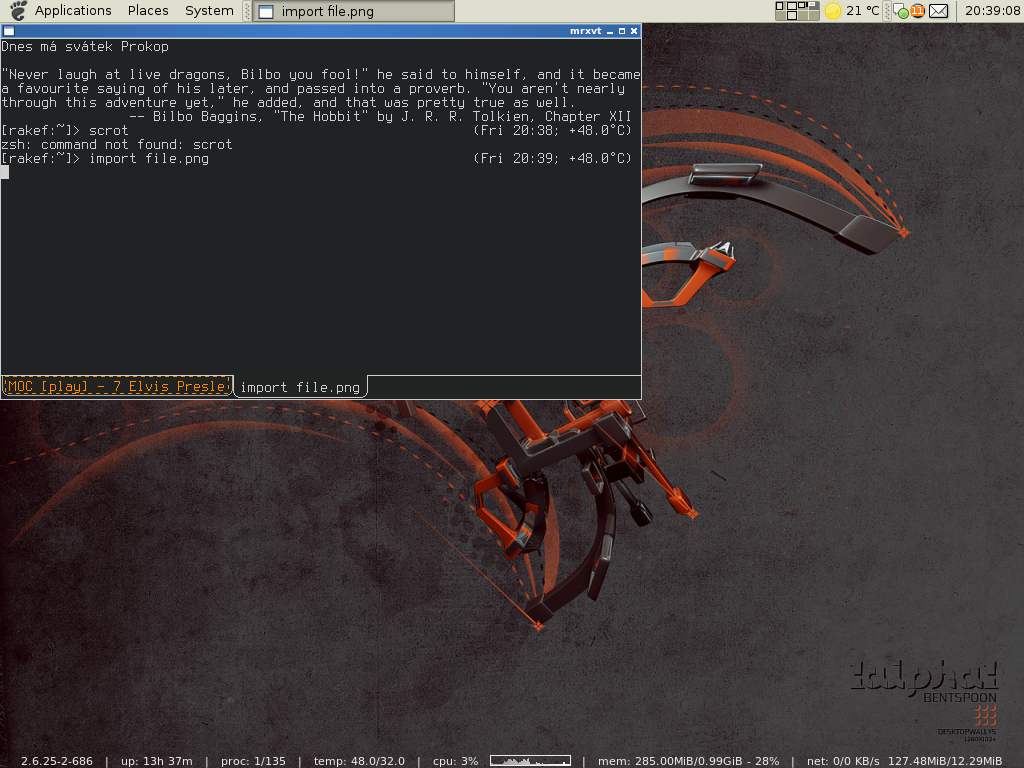The height and width of the screenshot is (768, 1024).
Task: Open the System menu
Action: tap(209, 10)
